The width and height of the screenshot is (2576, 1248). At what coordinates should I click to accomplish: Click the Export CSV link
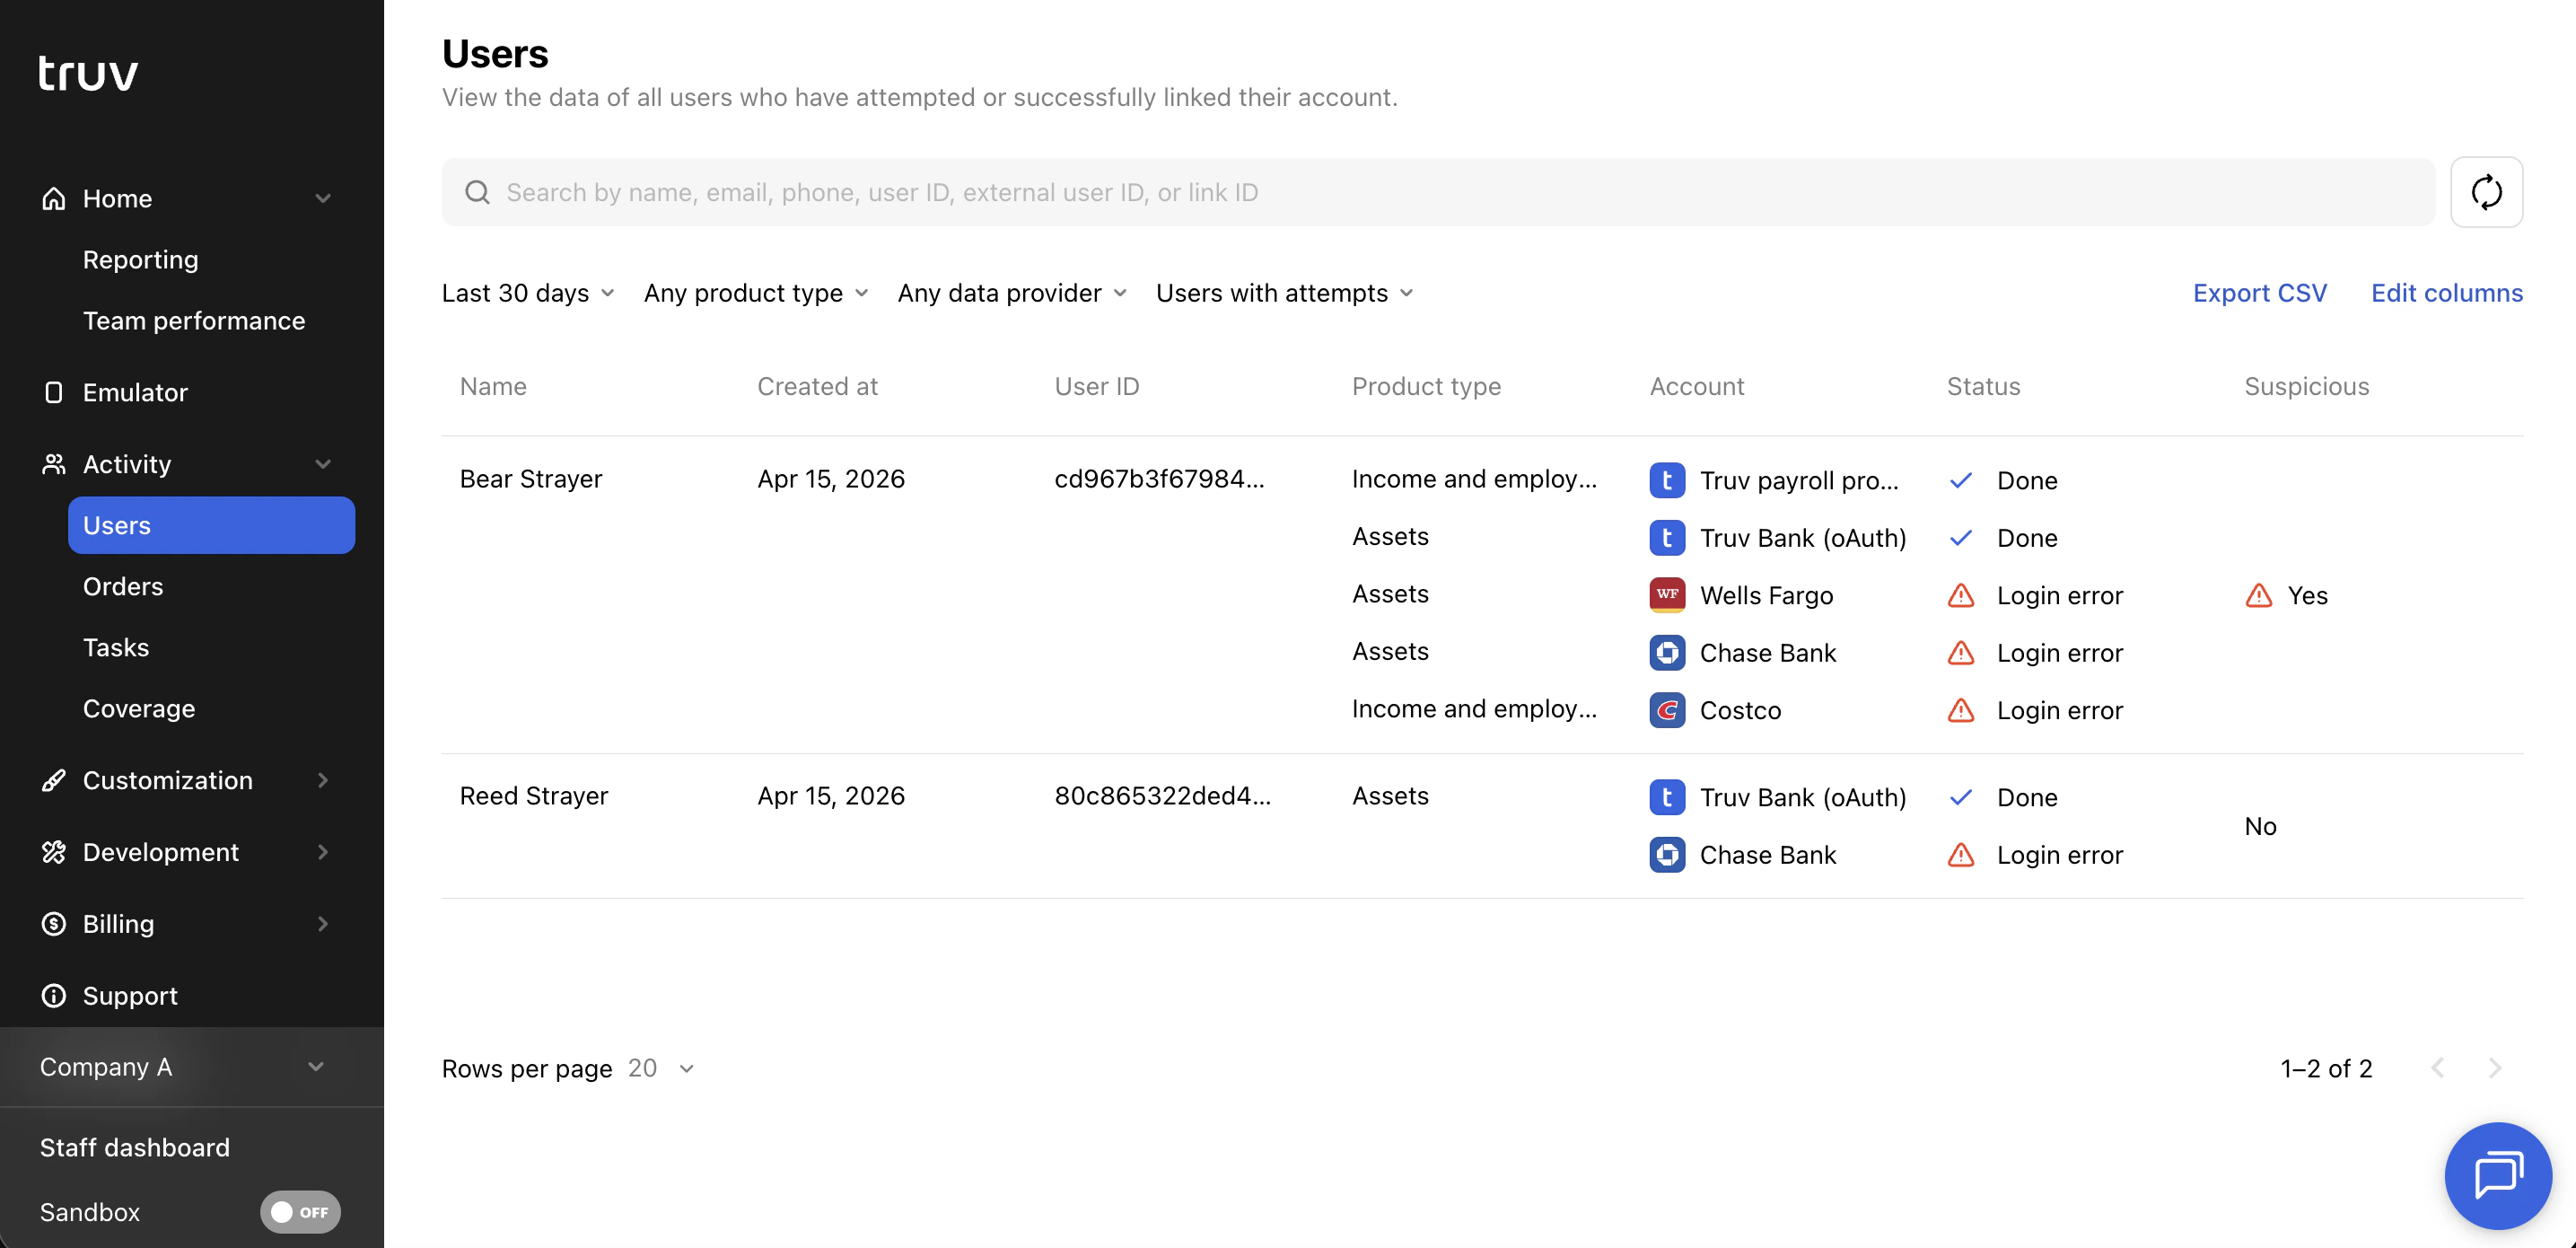tap(2260, 292)
